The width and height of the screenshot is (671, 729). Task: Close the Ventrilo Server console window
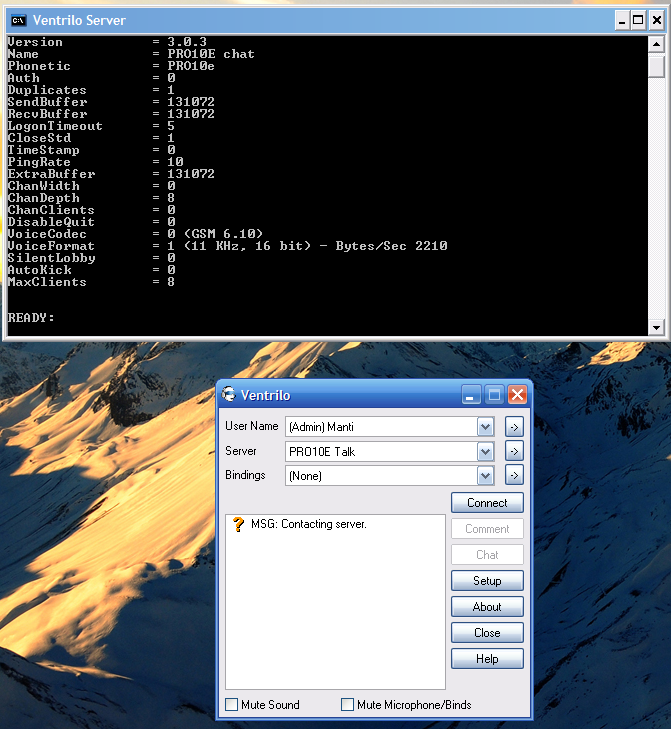pyautogui.click(x=657, y=20)
